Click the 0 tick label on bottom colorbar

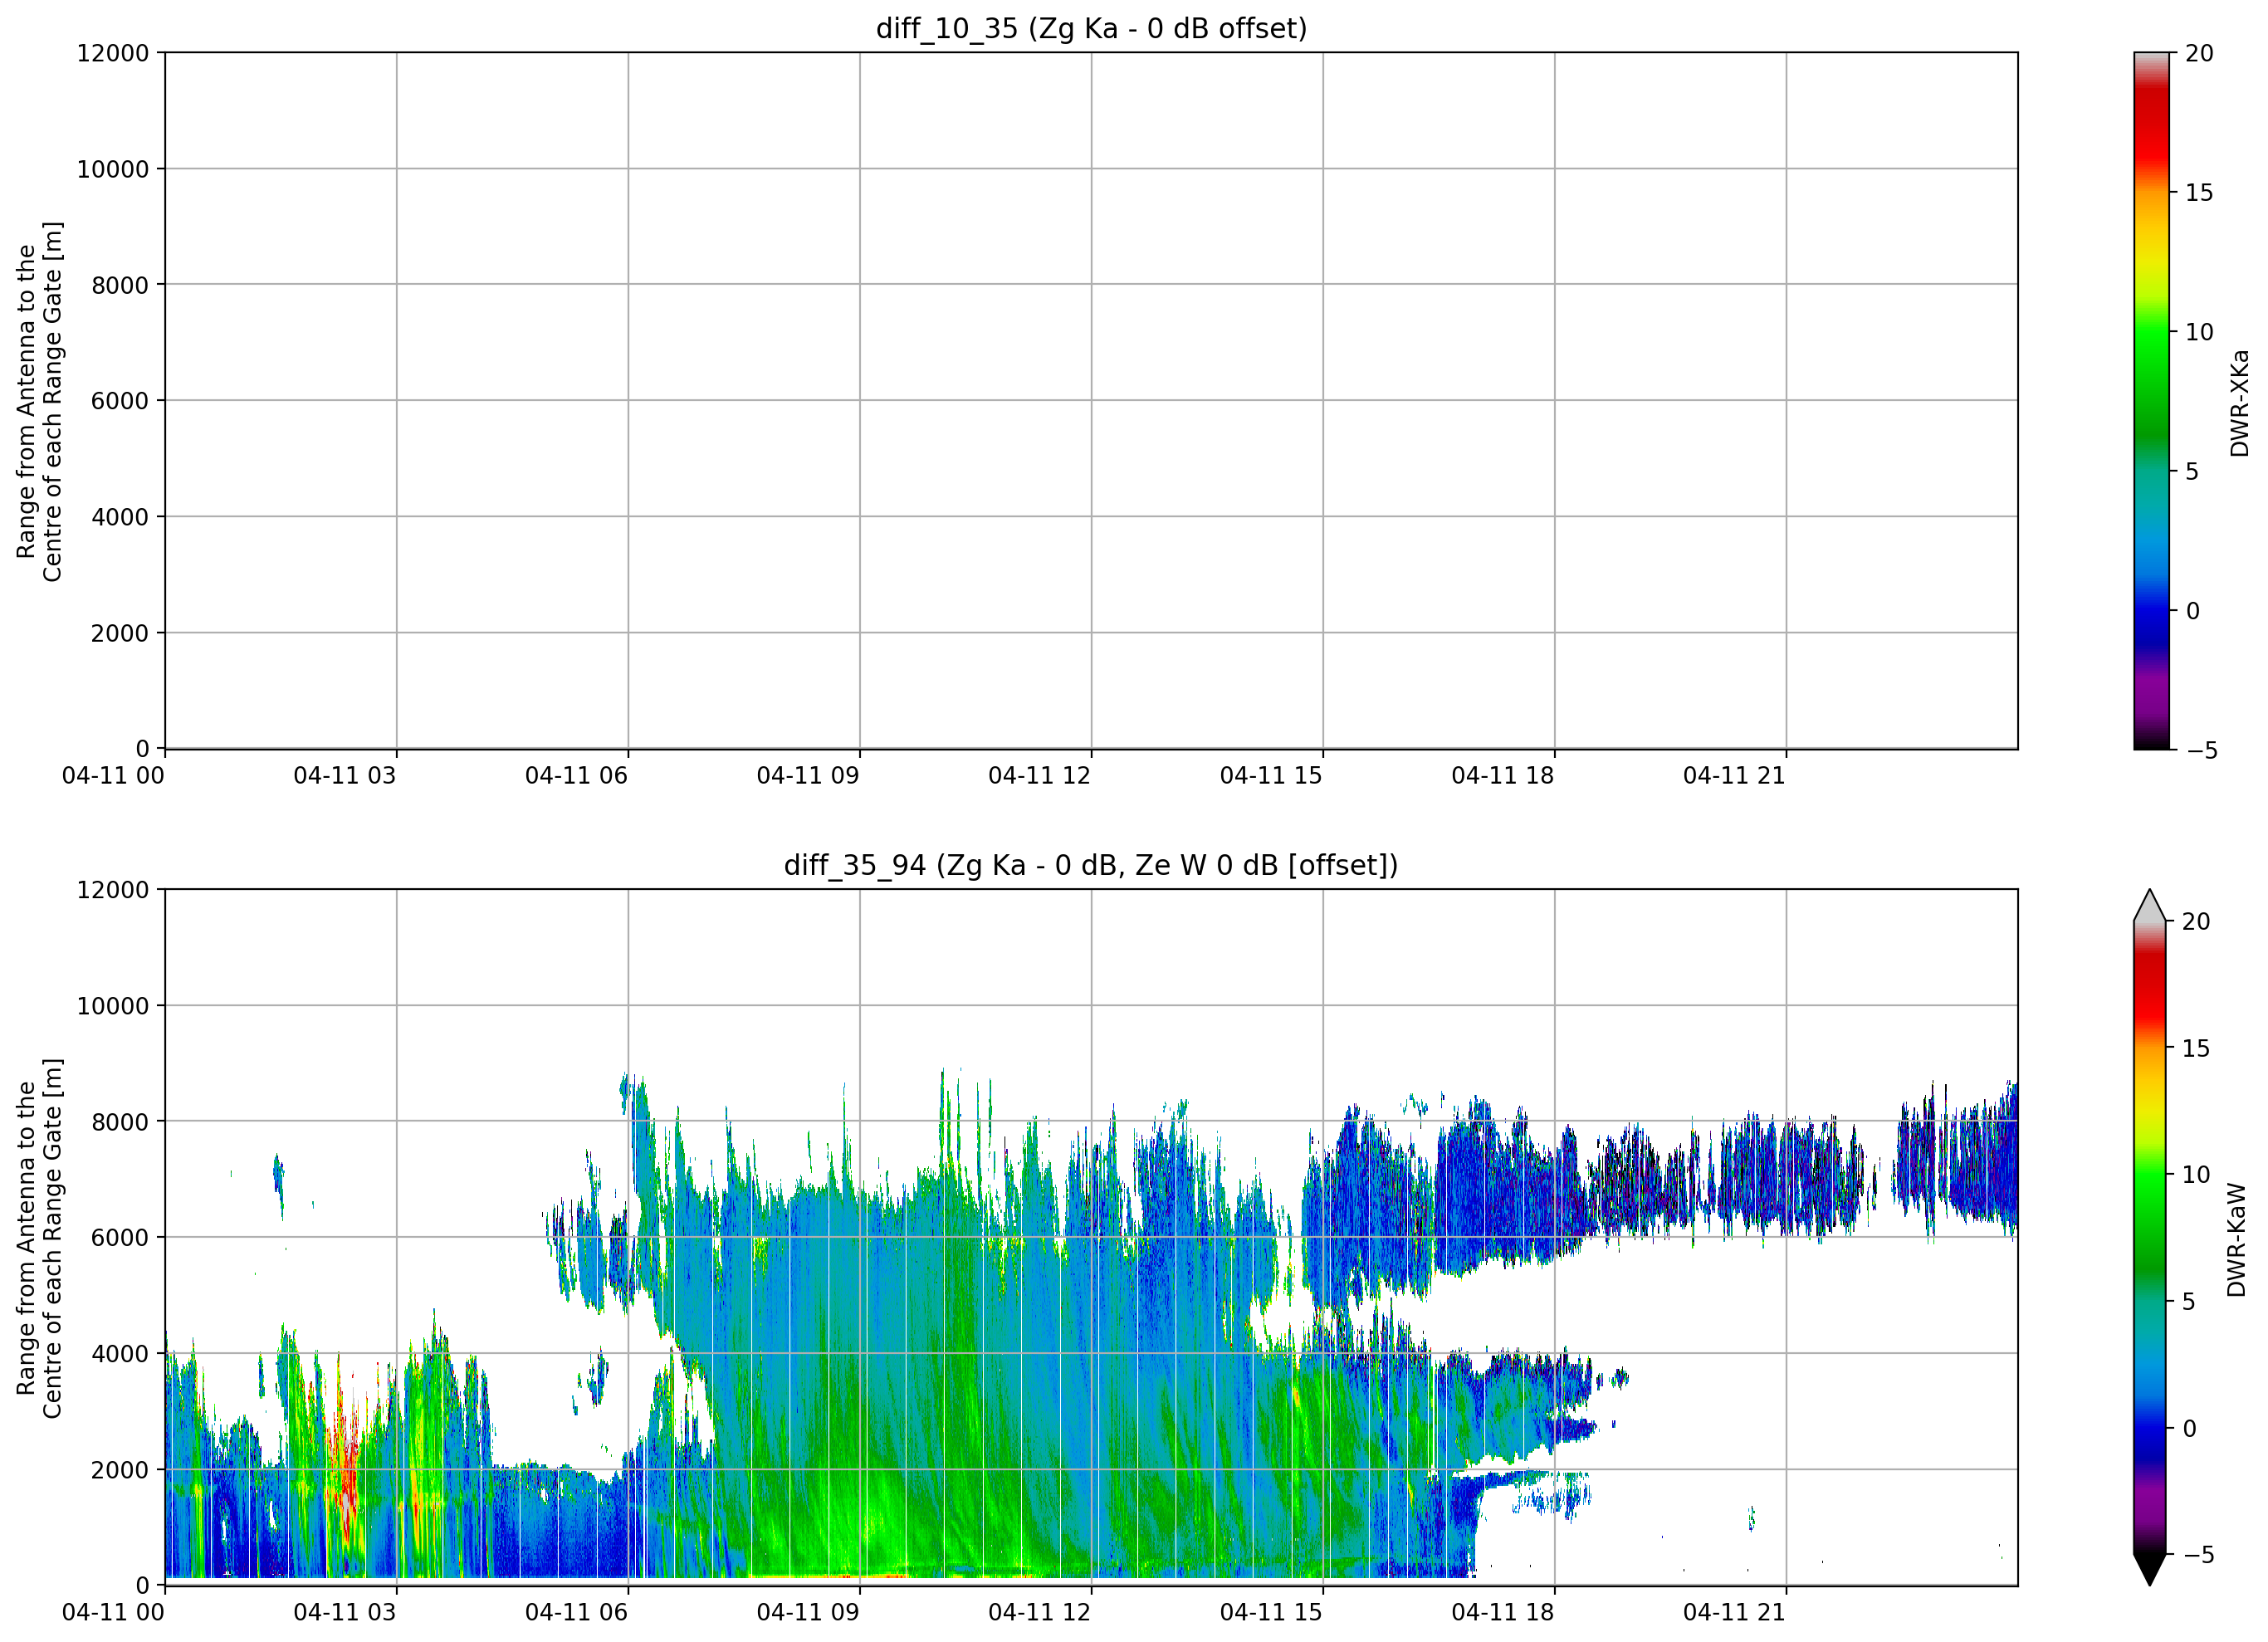coord(2190,1428)
